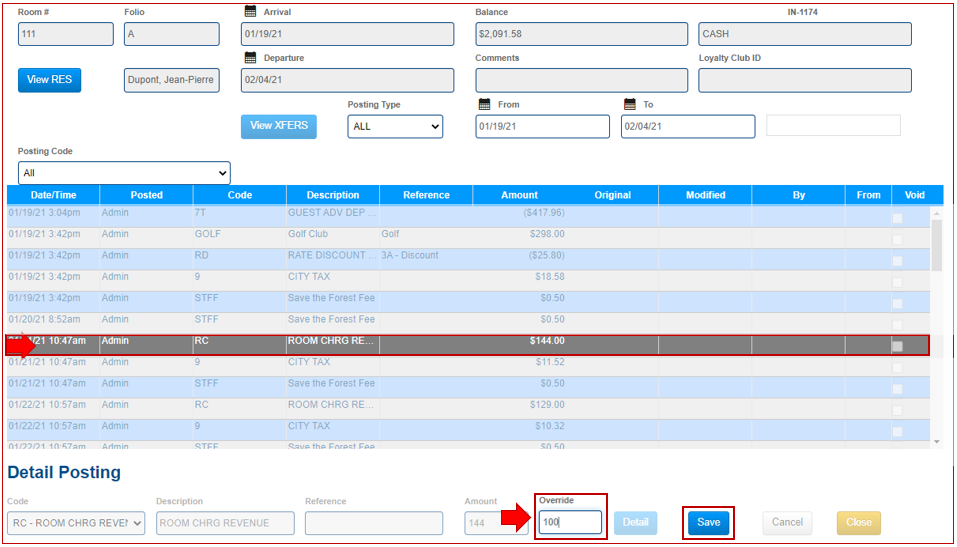Click the Departure calendar icon
957x547 pixels.
click(250, 58)
